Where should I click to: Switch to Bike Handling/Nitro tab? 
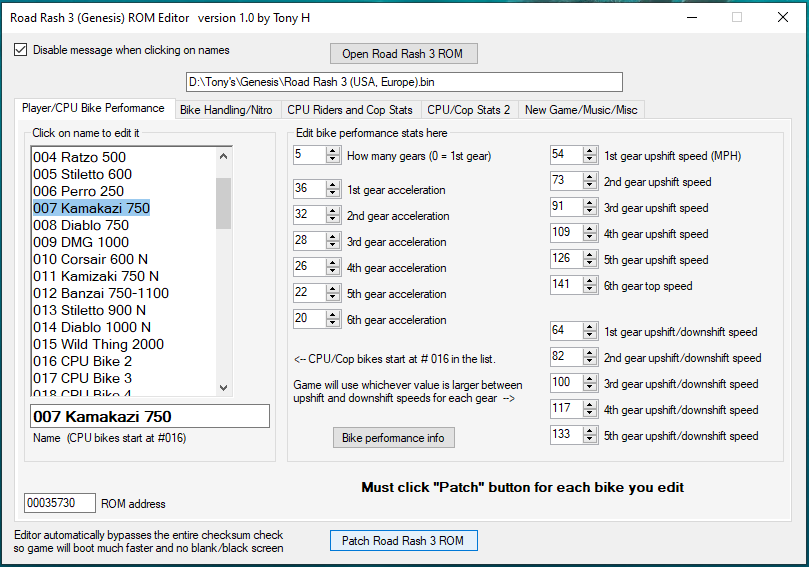point(225,110)
